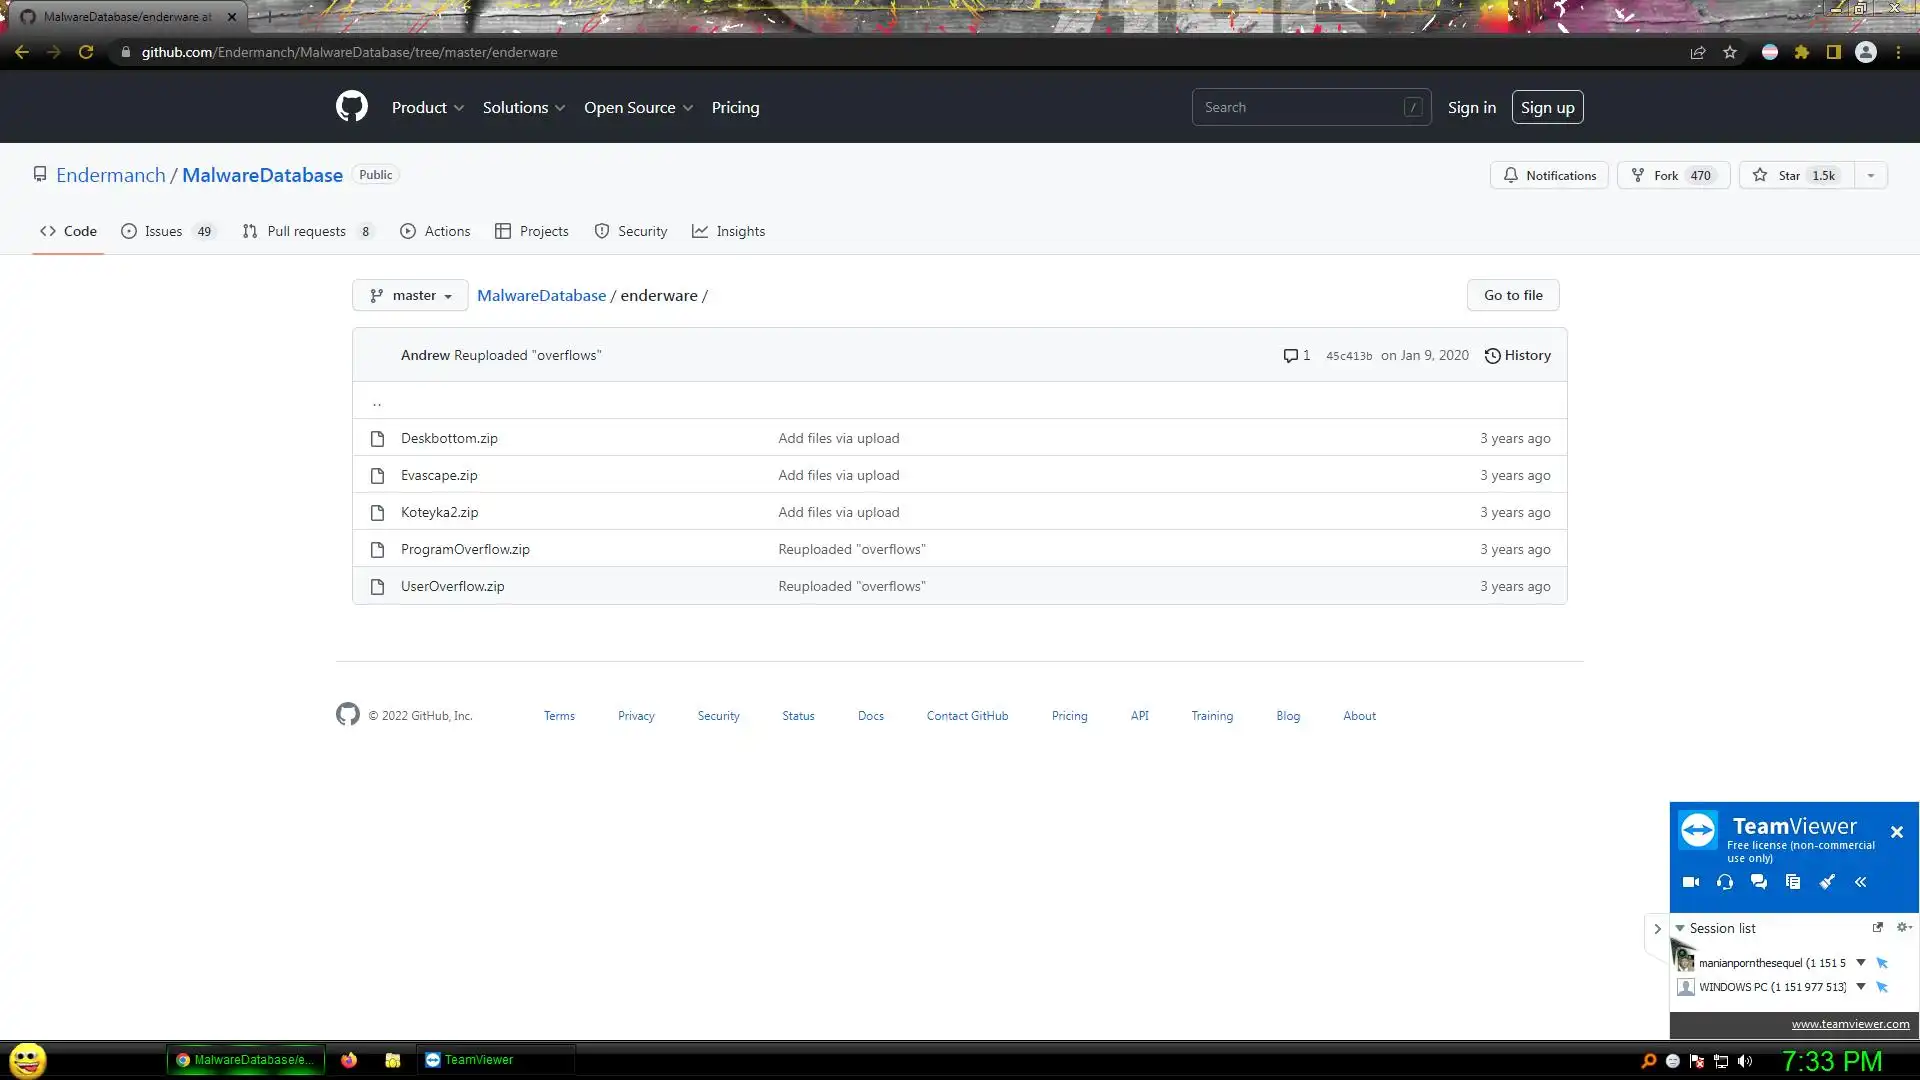Toggle remote pointer for WINDOWS PC session
Screen dimensions: 1920x1080
coord(1882,987)
